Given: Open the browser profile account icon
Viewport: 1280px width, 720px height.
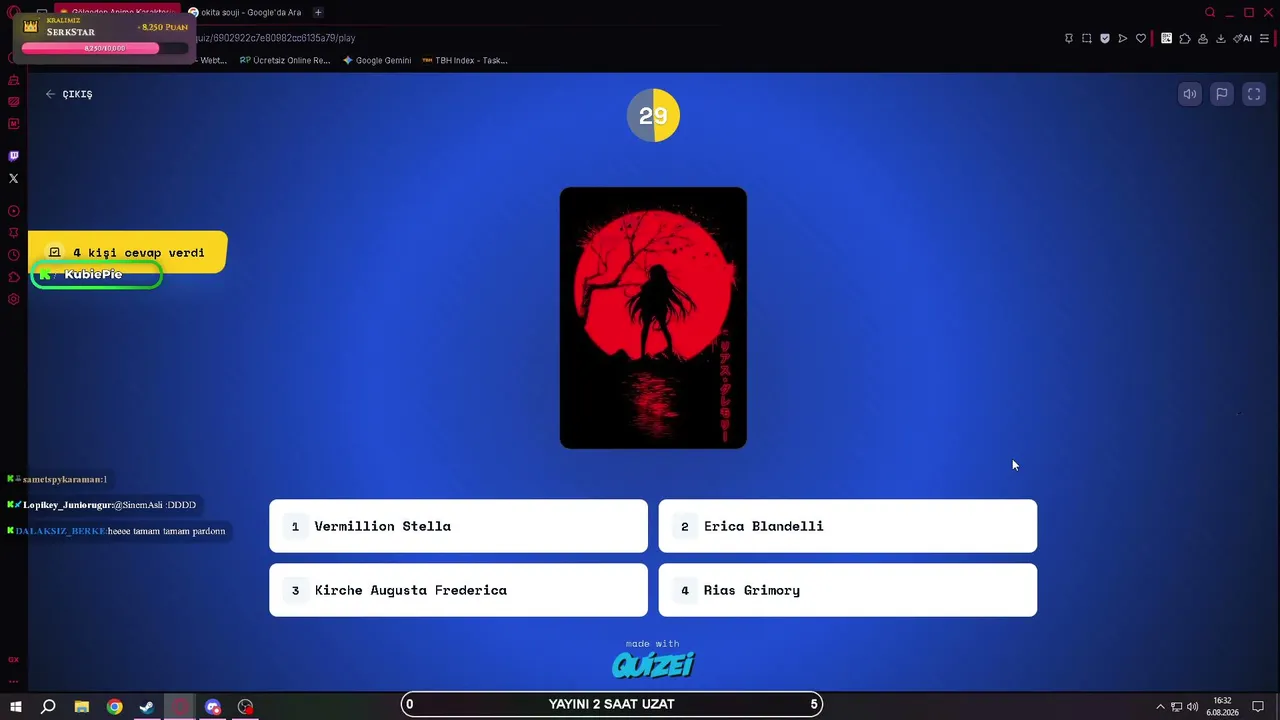Looking at the screenshot, I should point(1203,39).
